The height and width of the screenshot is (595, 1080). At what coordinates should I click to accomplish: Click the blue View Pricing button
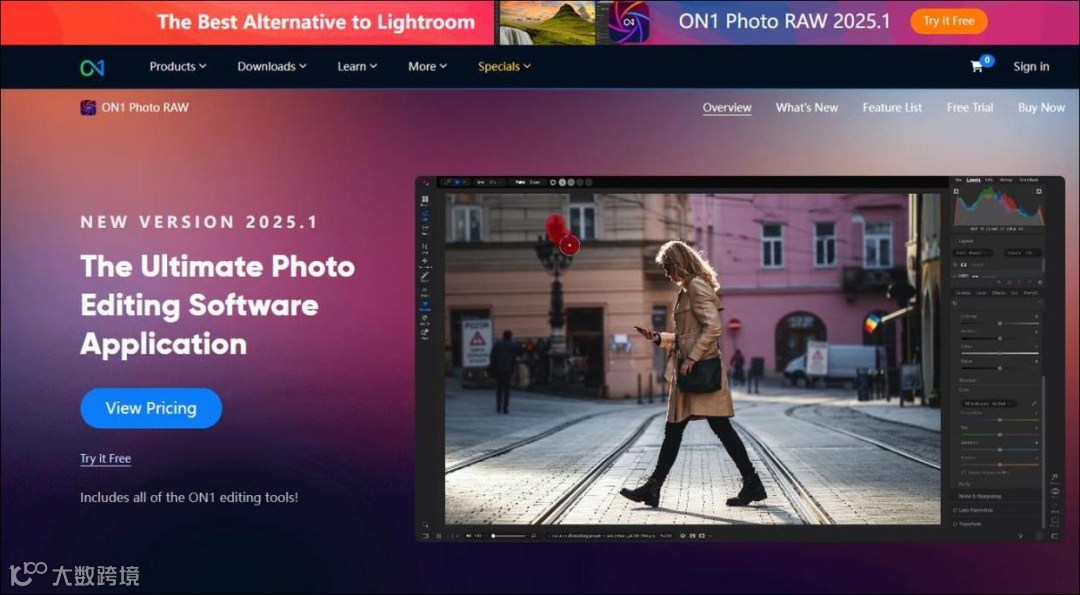coord(151,408)
